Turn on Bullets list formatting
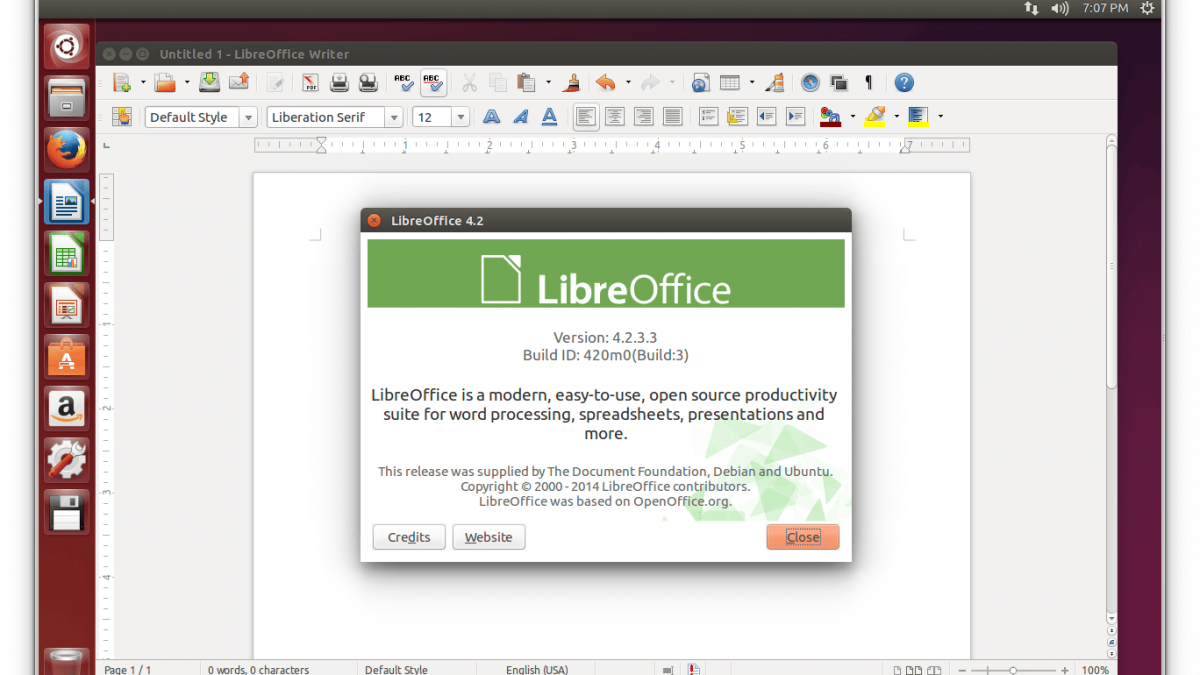 (x=738, y=117)
